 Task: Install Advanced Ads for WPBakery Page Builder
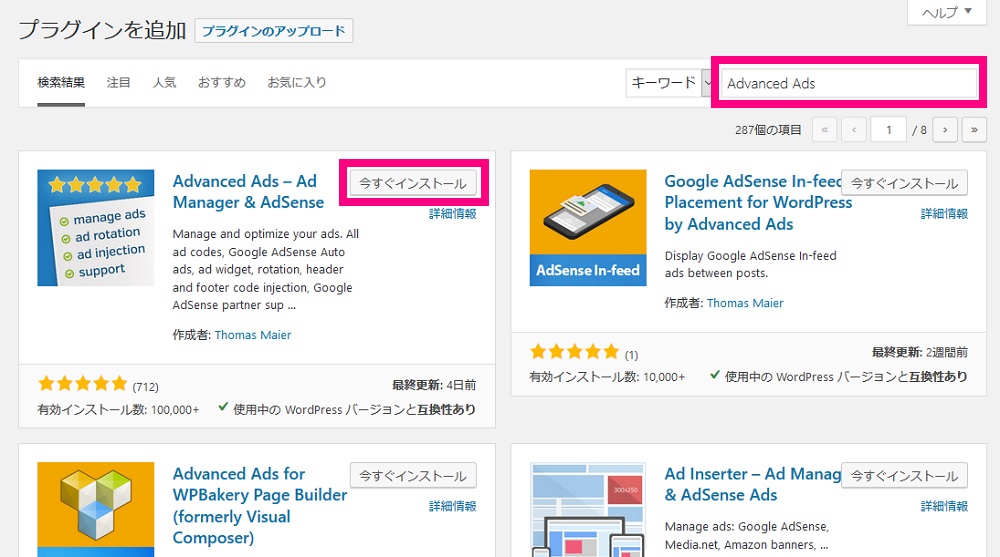point(413,476)
